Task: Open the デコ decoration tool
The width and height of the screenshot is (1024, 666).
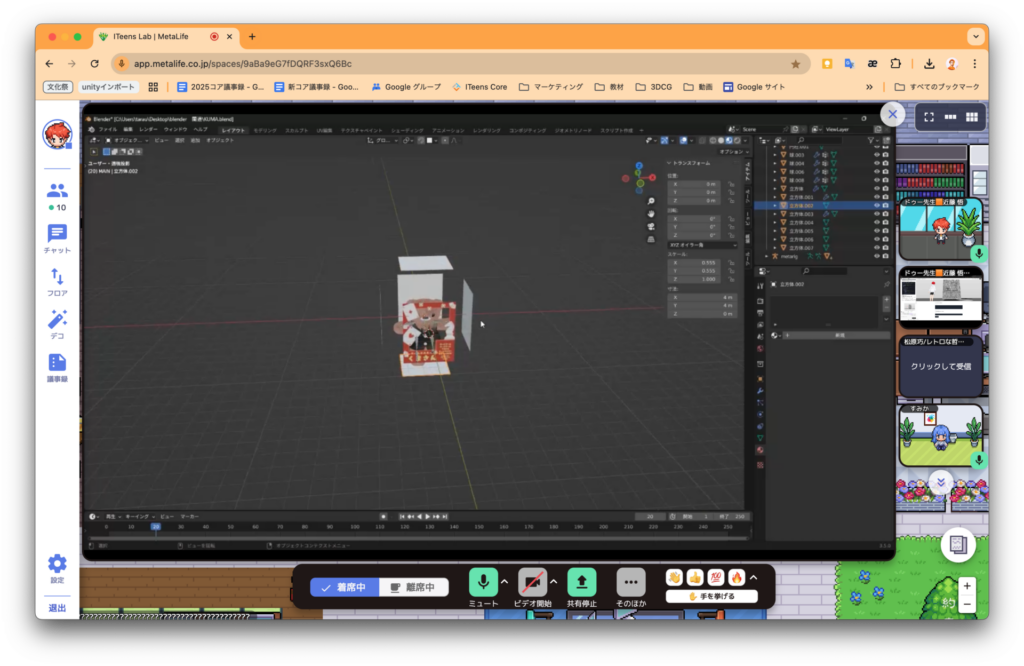Action: 57,325
